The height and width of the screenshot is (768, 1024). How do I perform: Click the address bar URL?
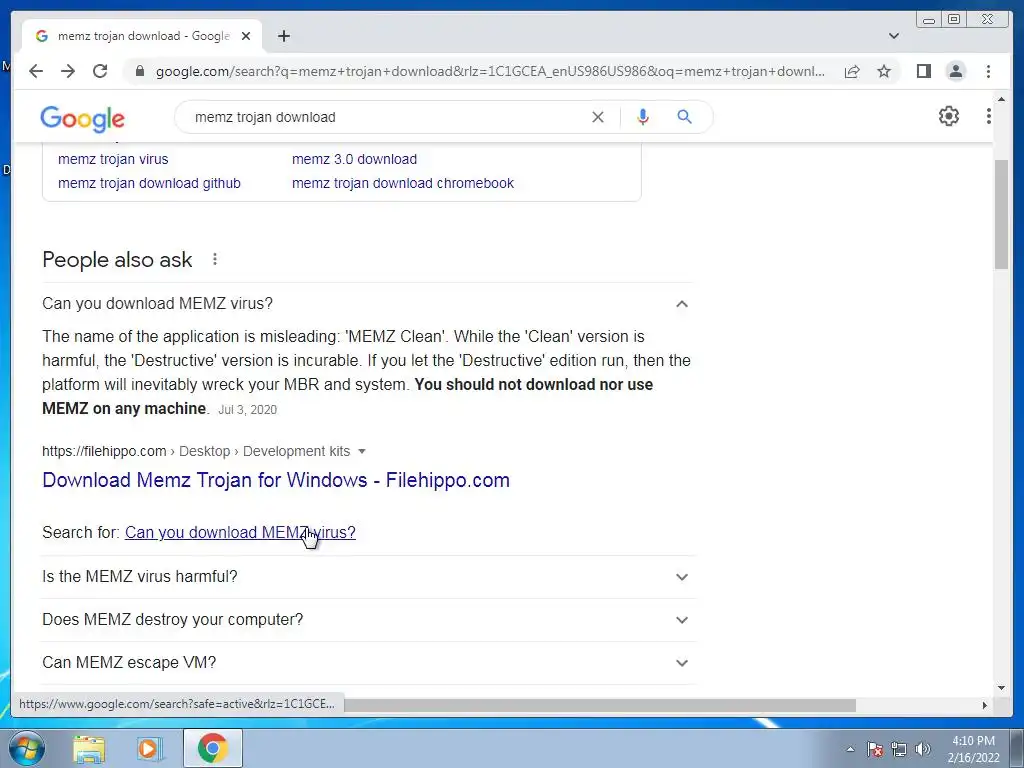click(x=490, y=71)
